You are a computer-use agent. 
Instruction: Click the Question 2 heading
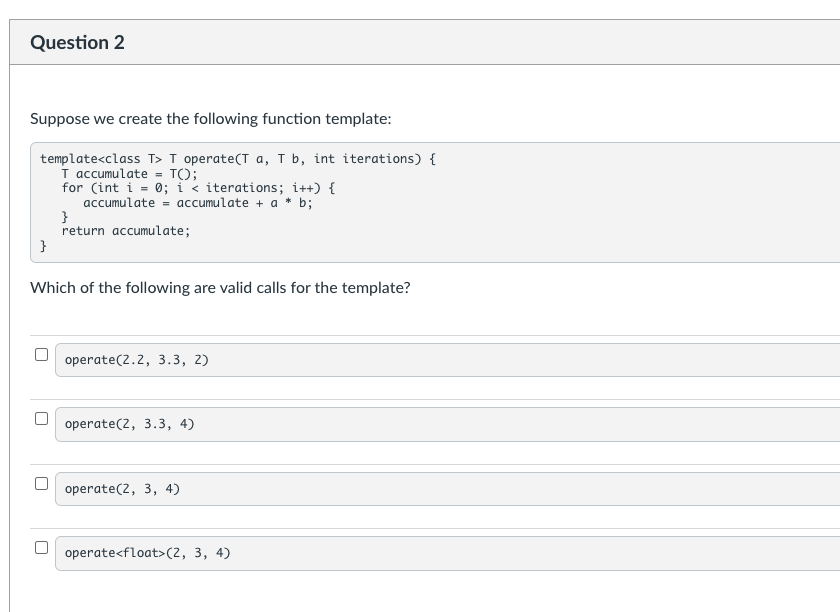click(77, 42)
